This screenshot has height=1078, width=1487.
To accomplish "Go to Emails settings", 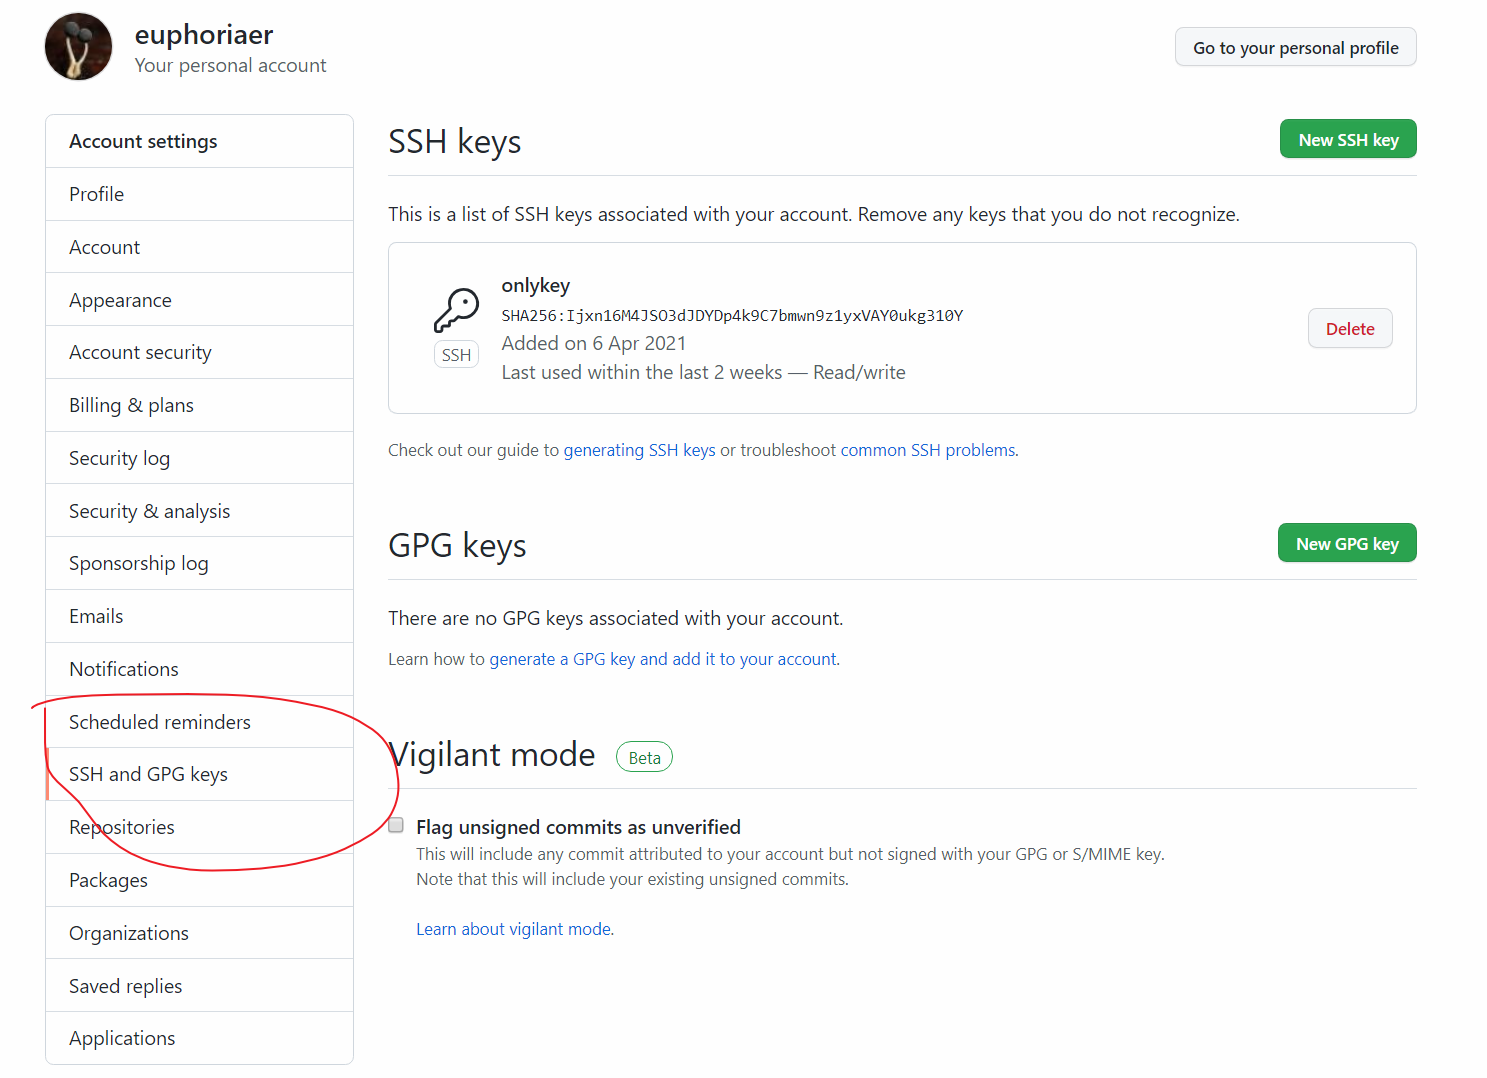I will (199, 616).
